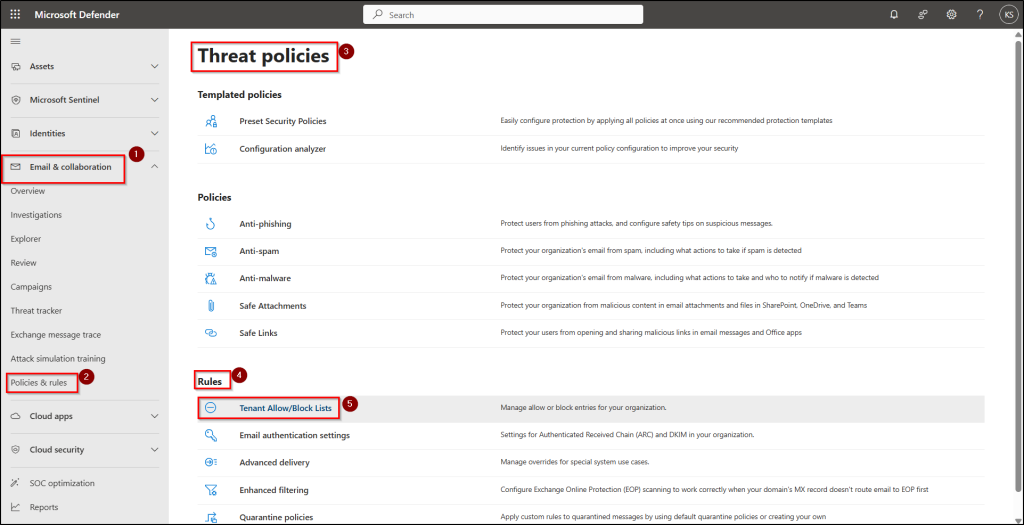Open Tenant Allow/Block Lists
The width and height of the screenshot is (1024, 525).
point(285,408)
